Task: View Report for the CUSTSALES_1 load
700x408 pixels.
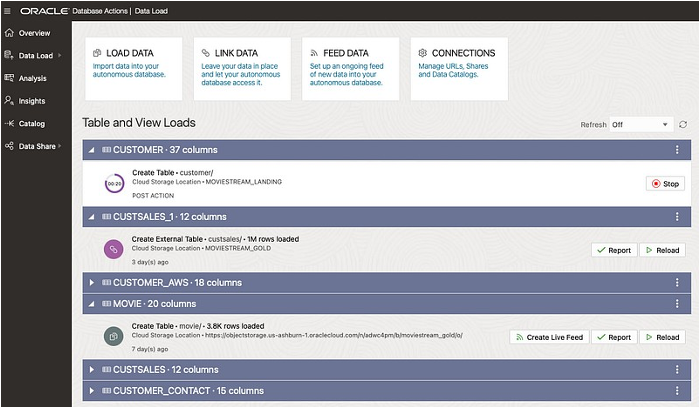Action: coord(614,250)
